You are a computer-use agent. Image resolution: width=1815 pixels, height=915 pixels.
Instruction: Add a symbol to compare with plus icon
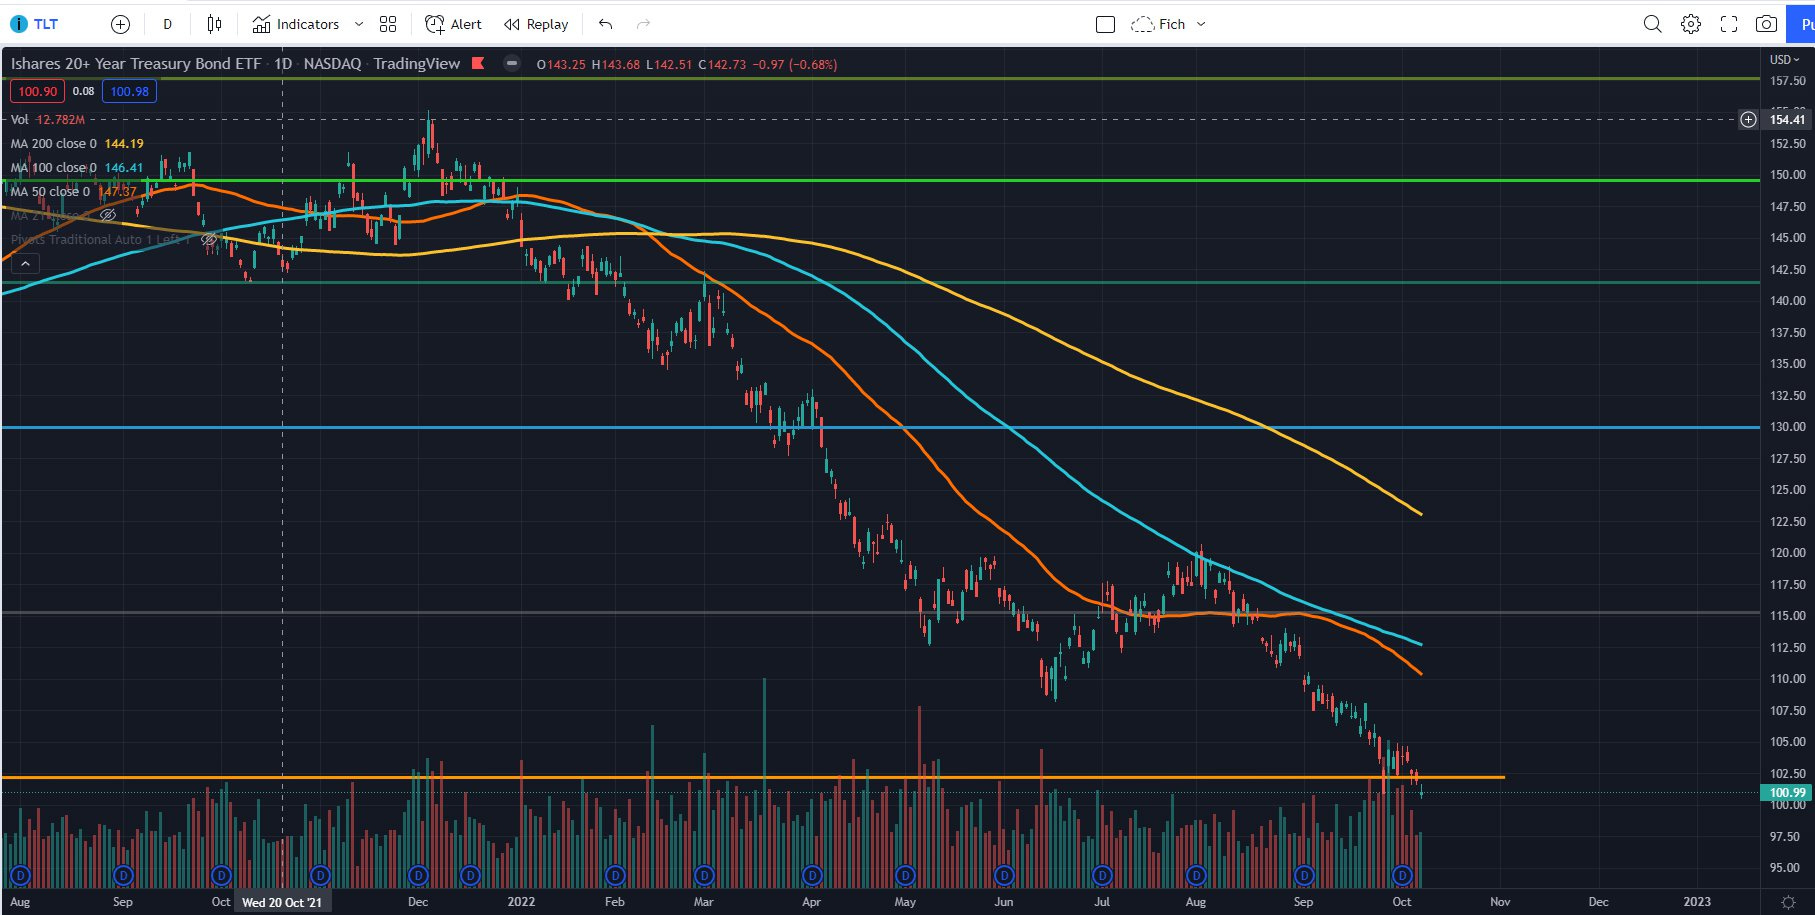tap(120, 24)
